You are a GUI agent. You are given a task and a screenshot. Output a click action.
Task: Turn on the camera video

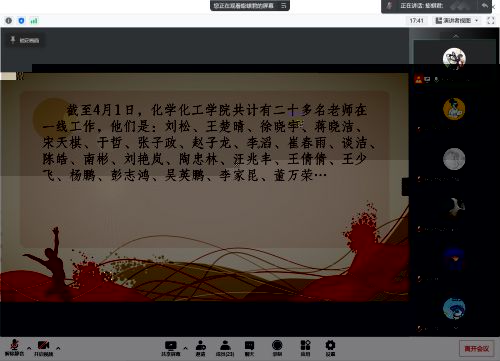[44, 348]
